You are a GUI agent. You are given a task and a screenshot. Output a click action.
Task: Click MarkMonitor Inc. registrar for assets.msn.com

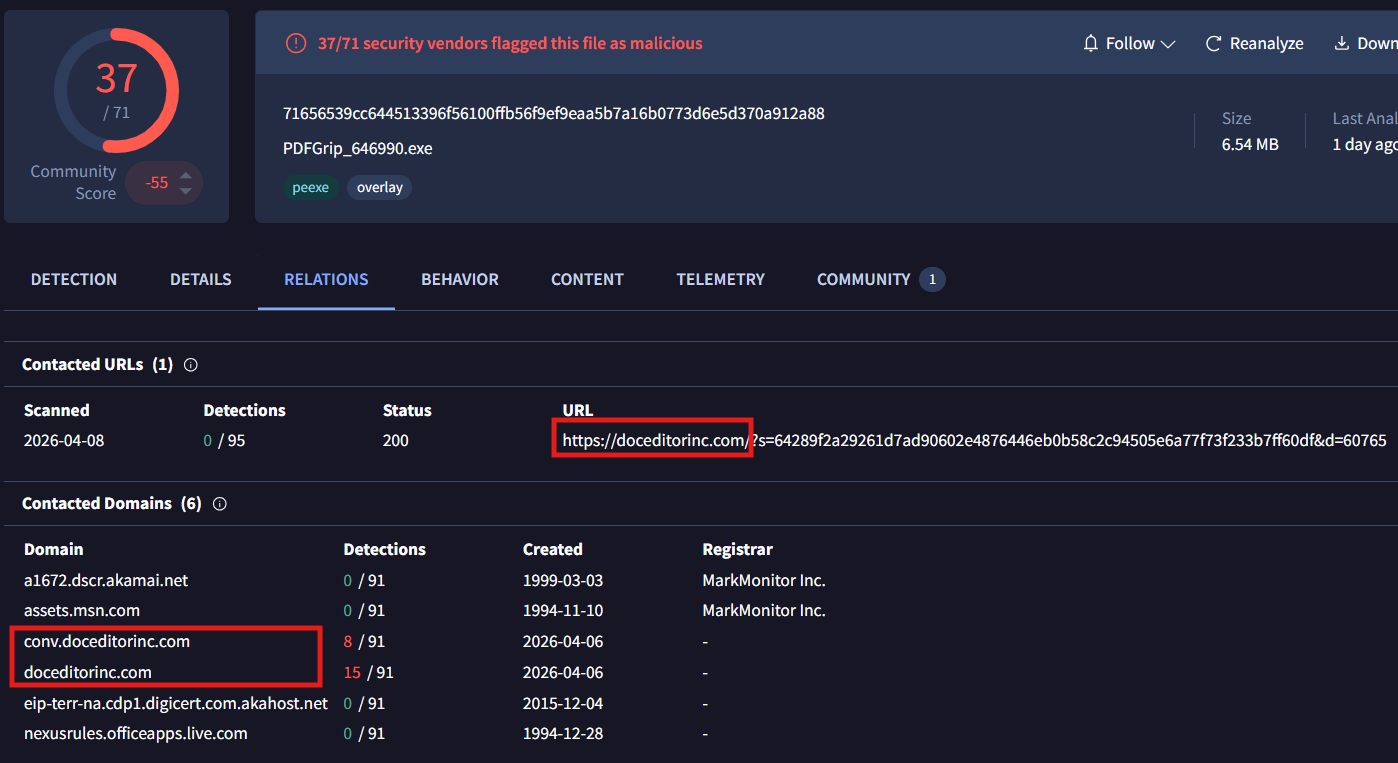pos(764,611)
